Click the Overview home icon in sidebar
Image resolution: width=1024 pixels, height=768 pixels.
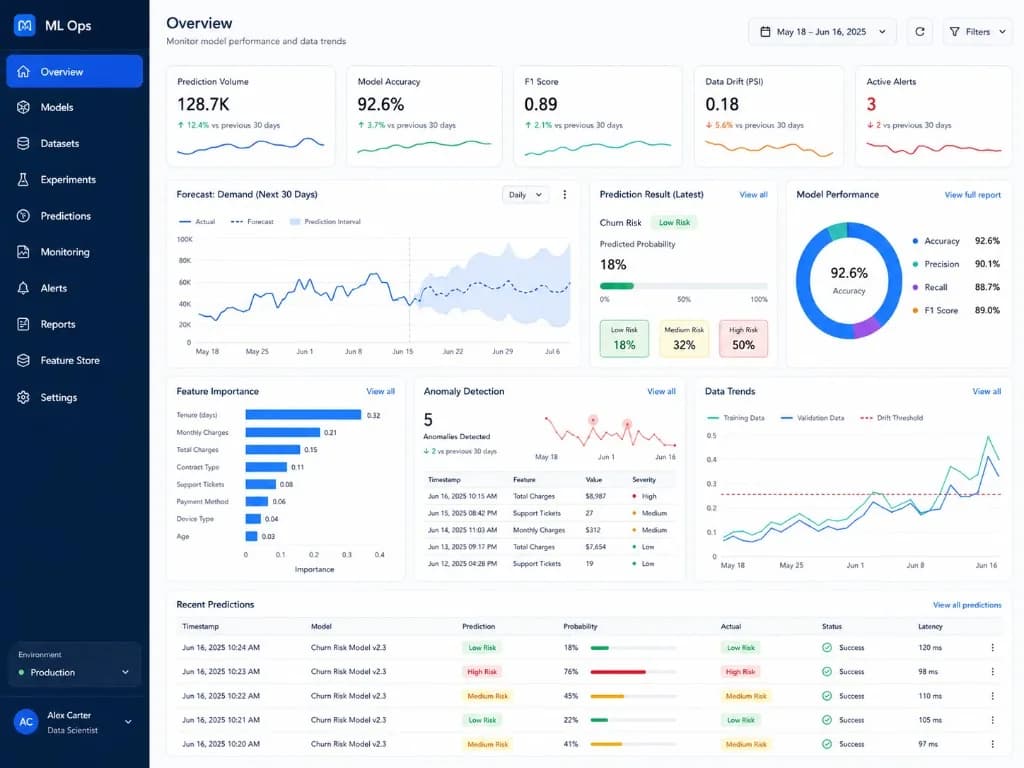24,71
